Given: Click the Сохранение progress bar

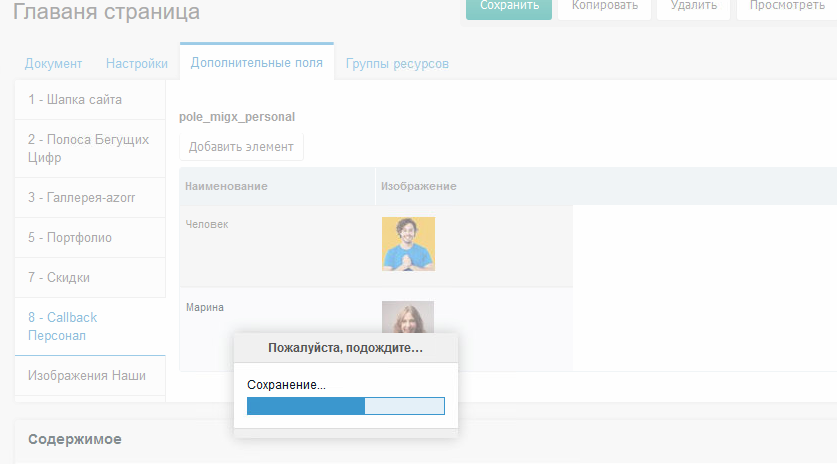Looking at the screenshot, I should click(345, 405).
